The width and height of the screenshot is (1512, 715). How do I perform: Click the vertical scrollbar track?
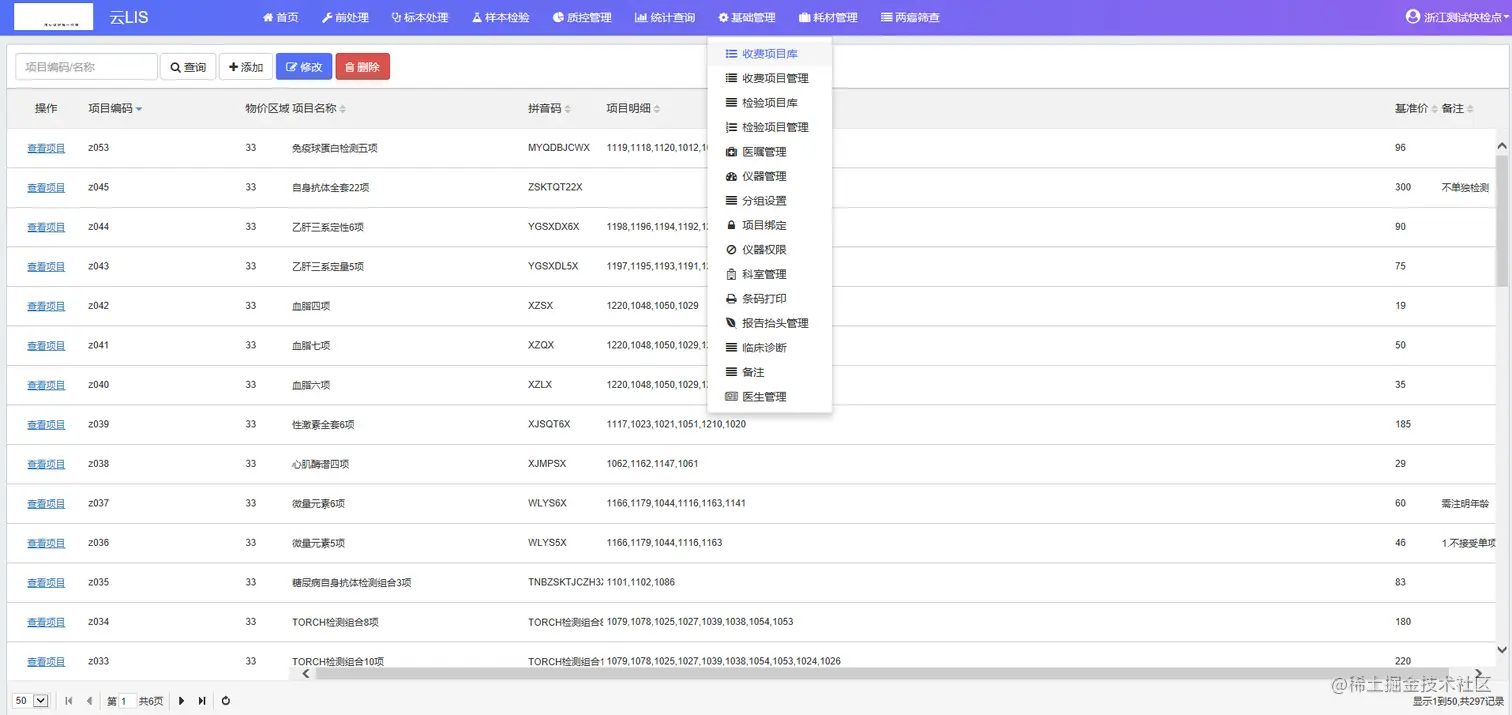tap(1502, 400)
